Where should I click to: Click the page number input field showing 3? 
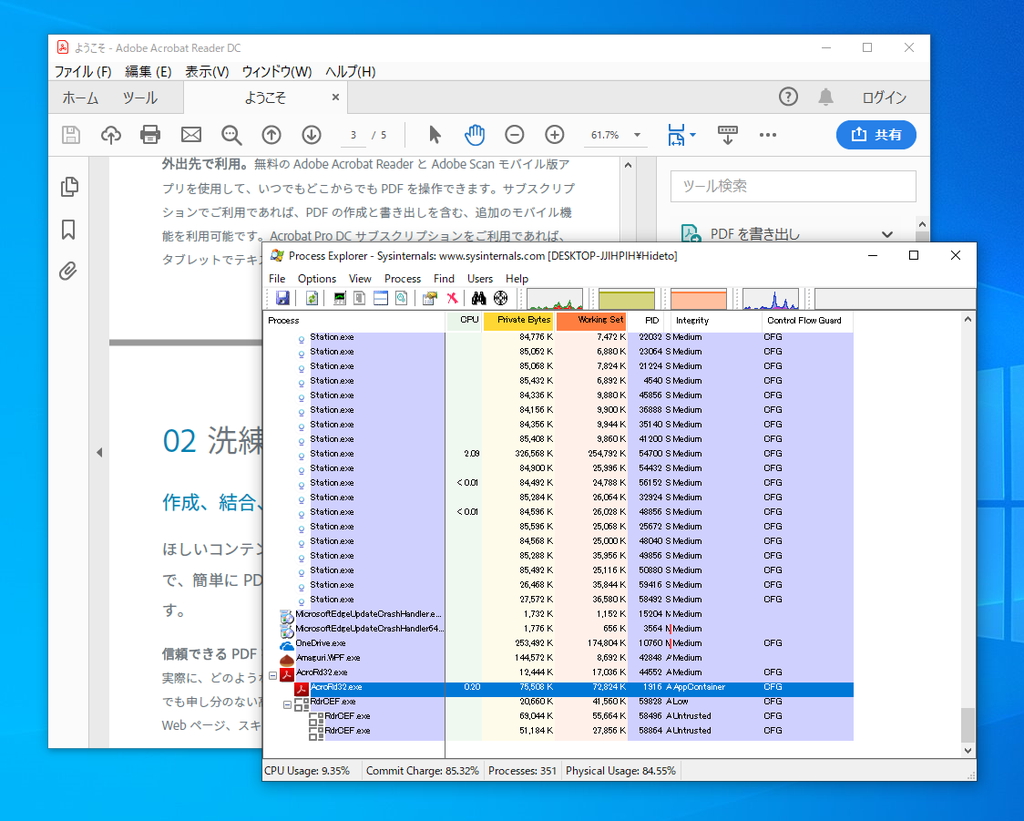(353, 134)
